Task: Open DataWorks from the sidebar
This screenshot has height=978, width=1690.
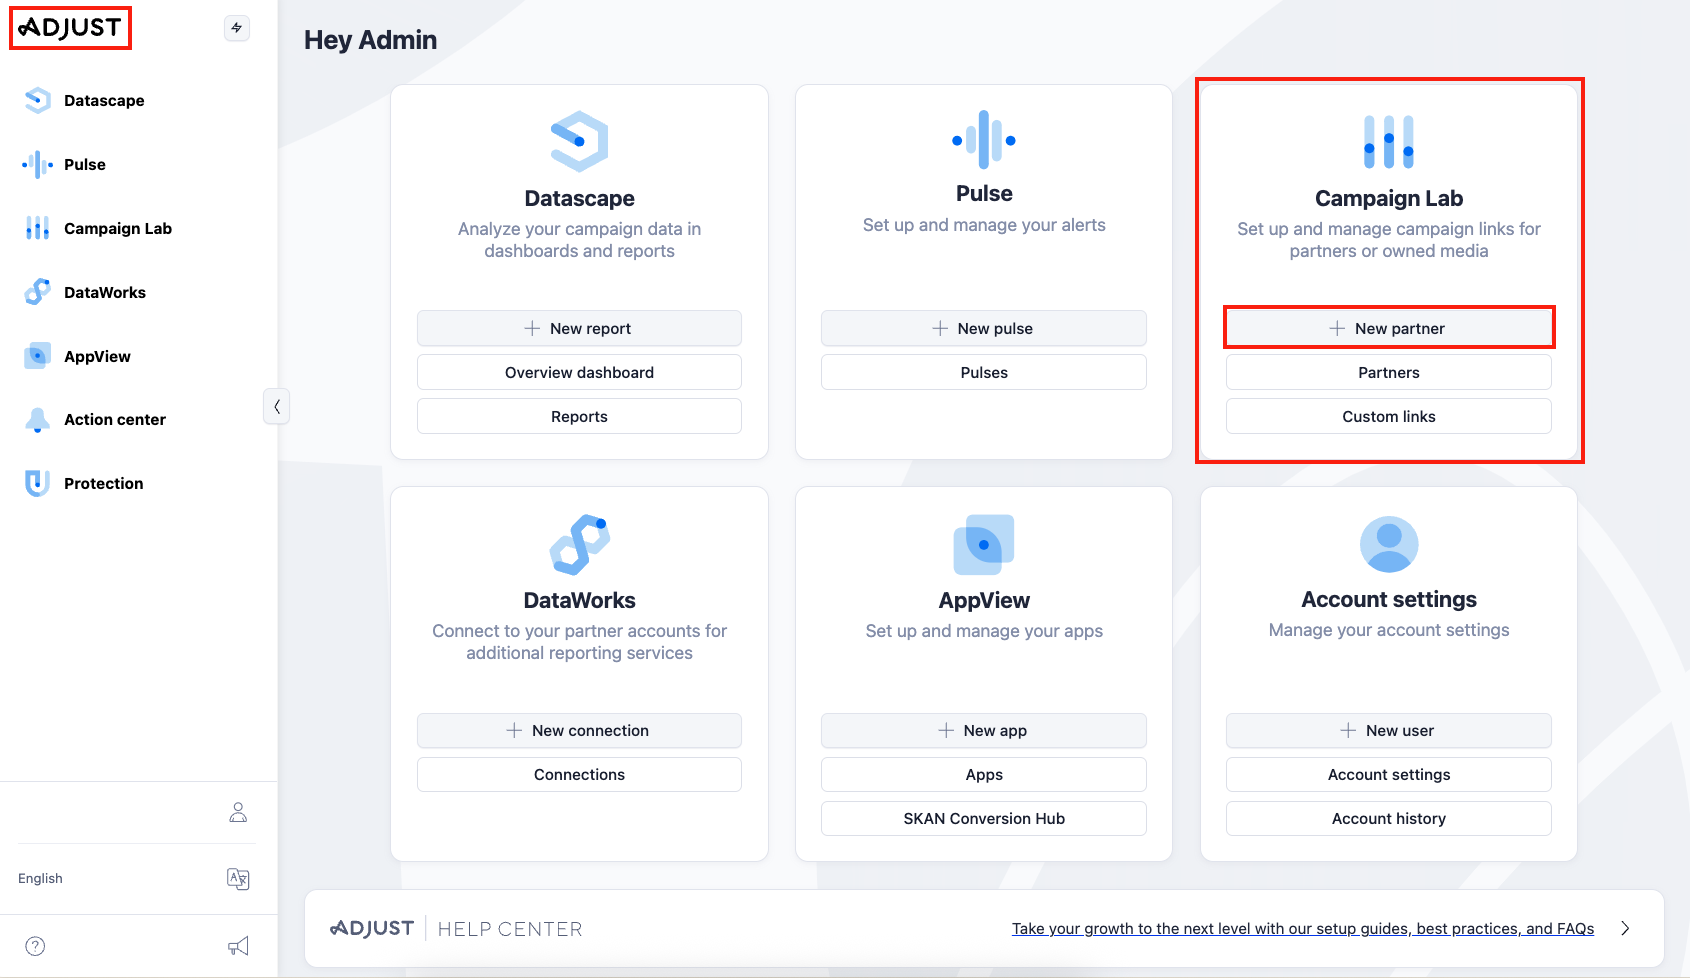Action: 105,292
